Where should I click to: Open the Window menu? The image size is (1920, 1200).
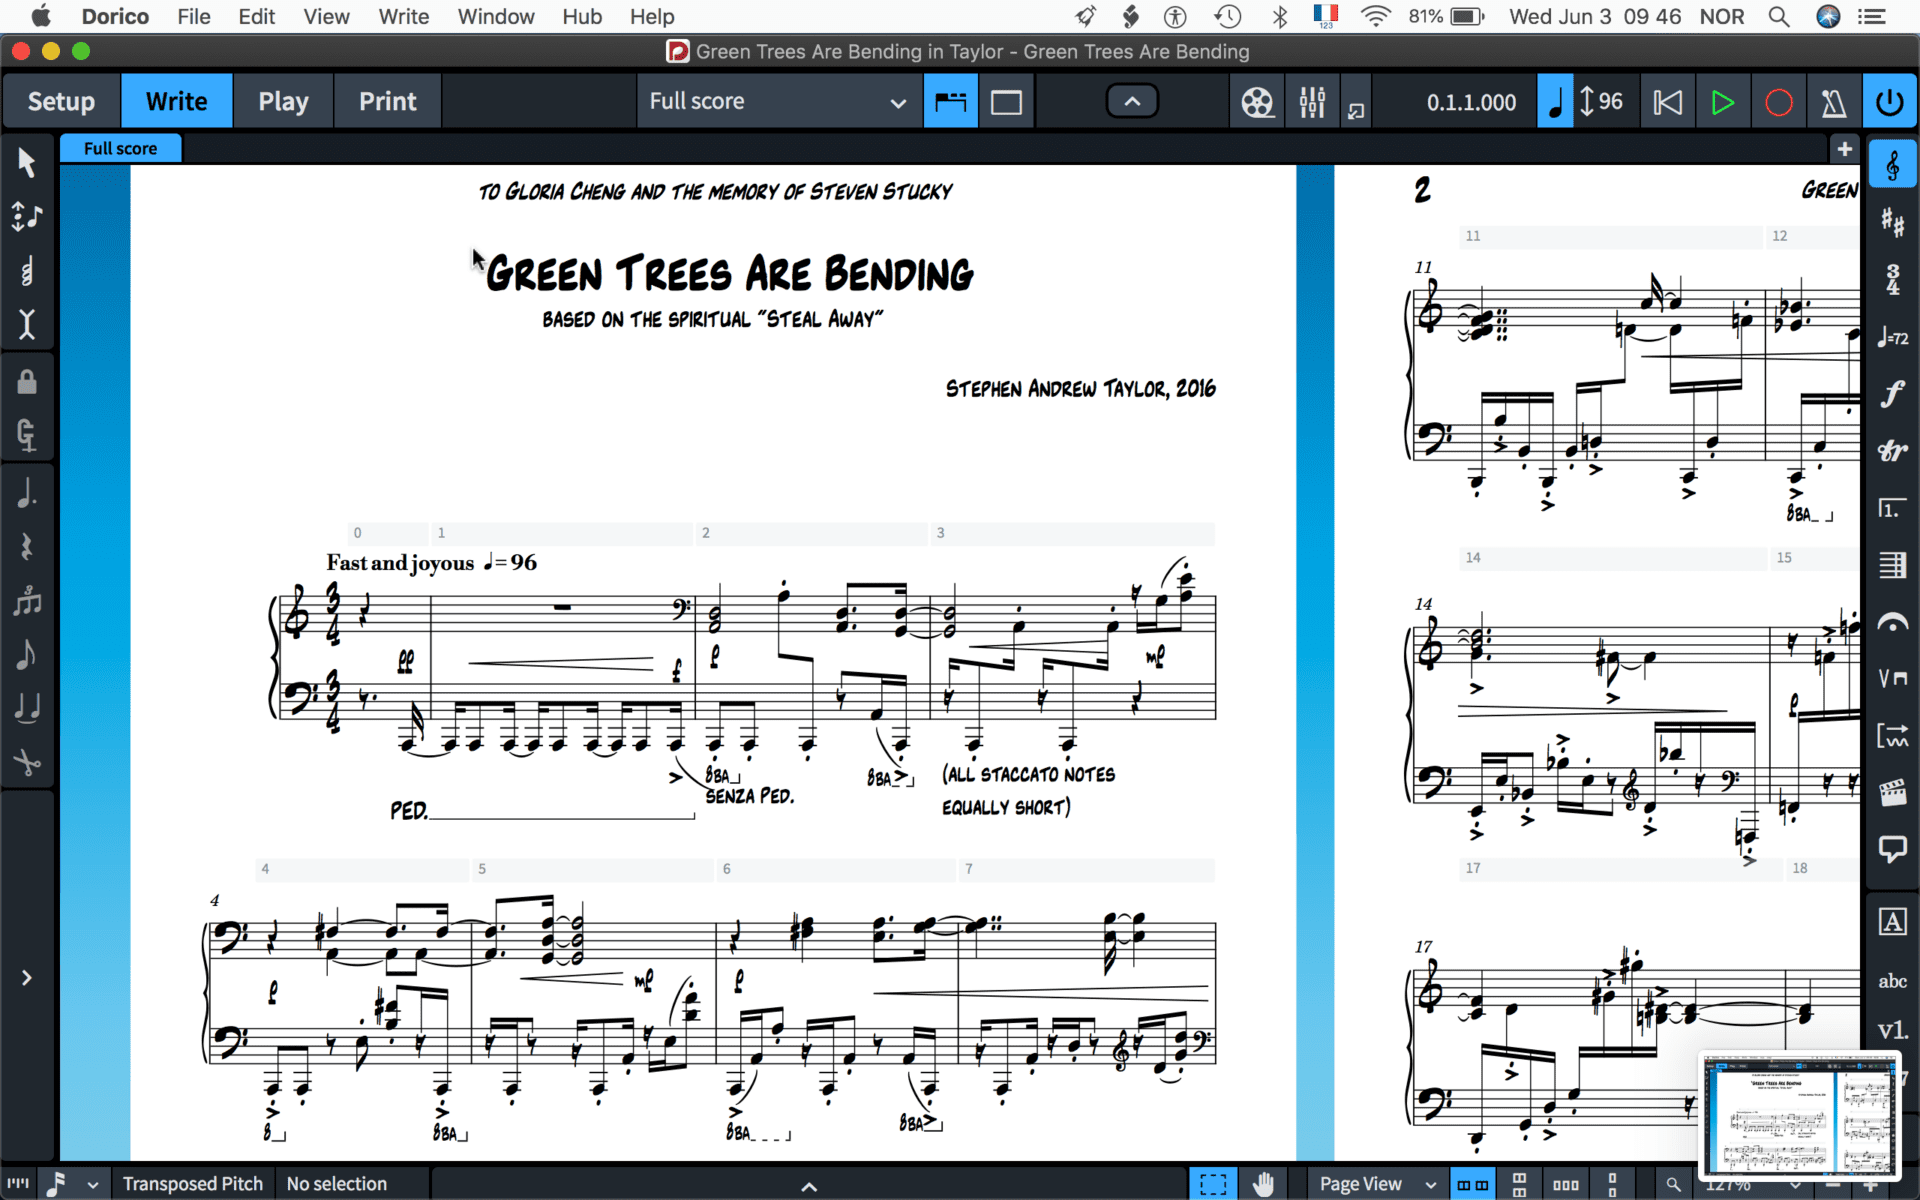pos(496,16)
